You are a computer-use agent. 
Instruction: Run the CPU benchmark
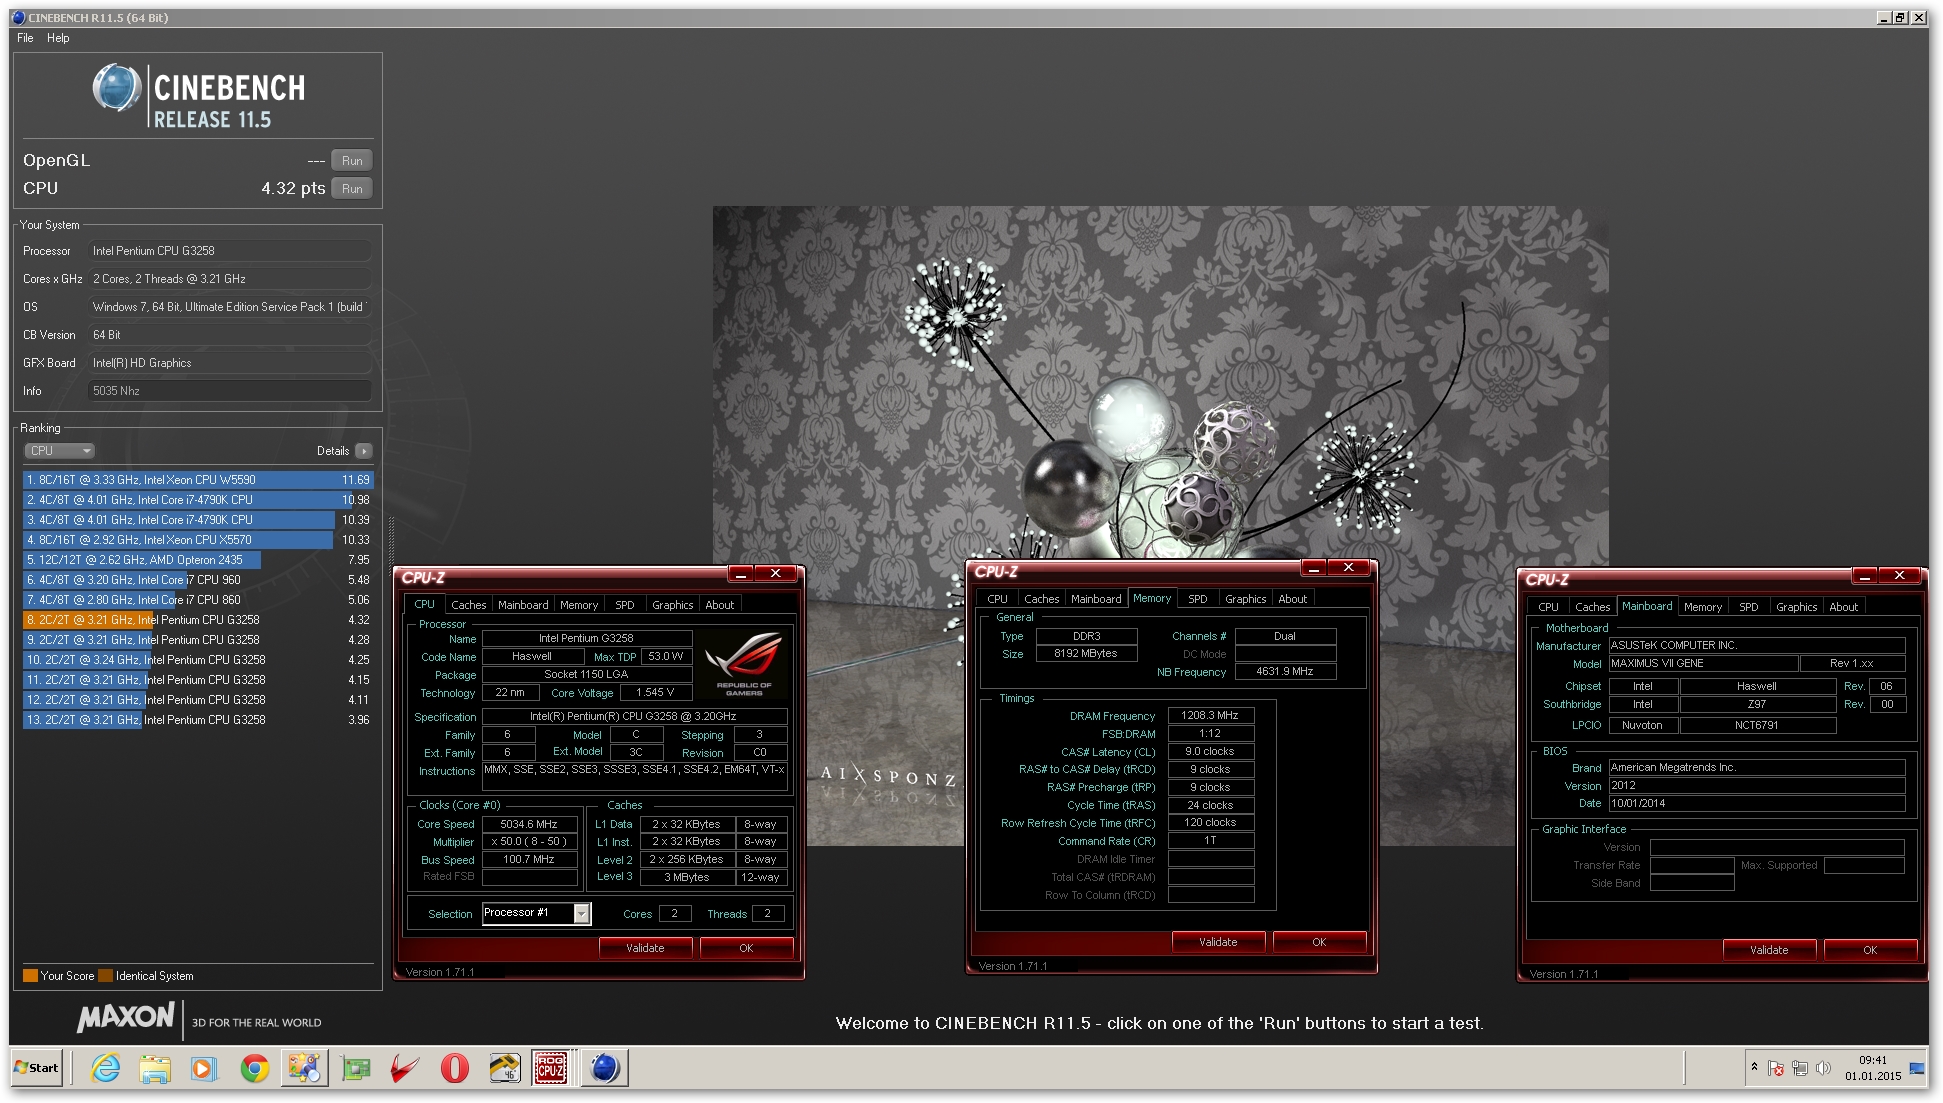[352, 189]
